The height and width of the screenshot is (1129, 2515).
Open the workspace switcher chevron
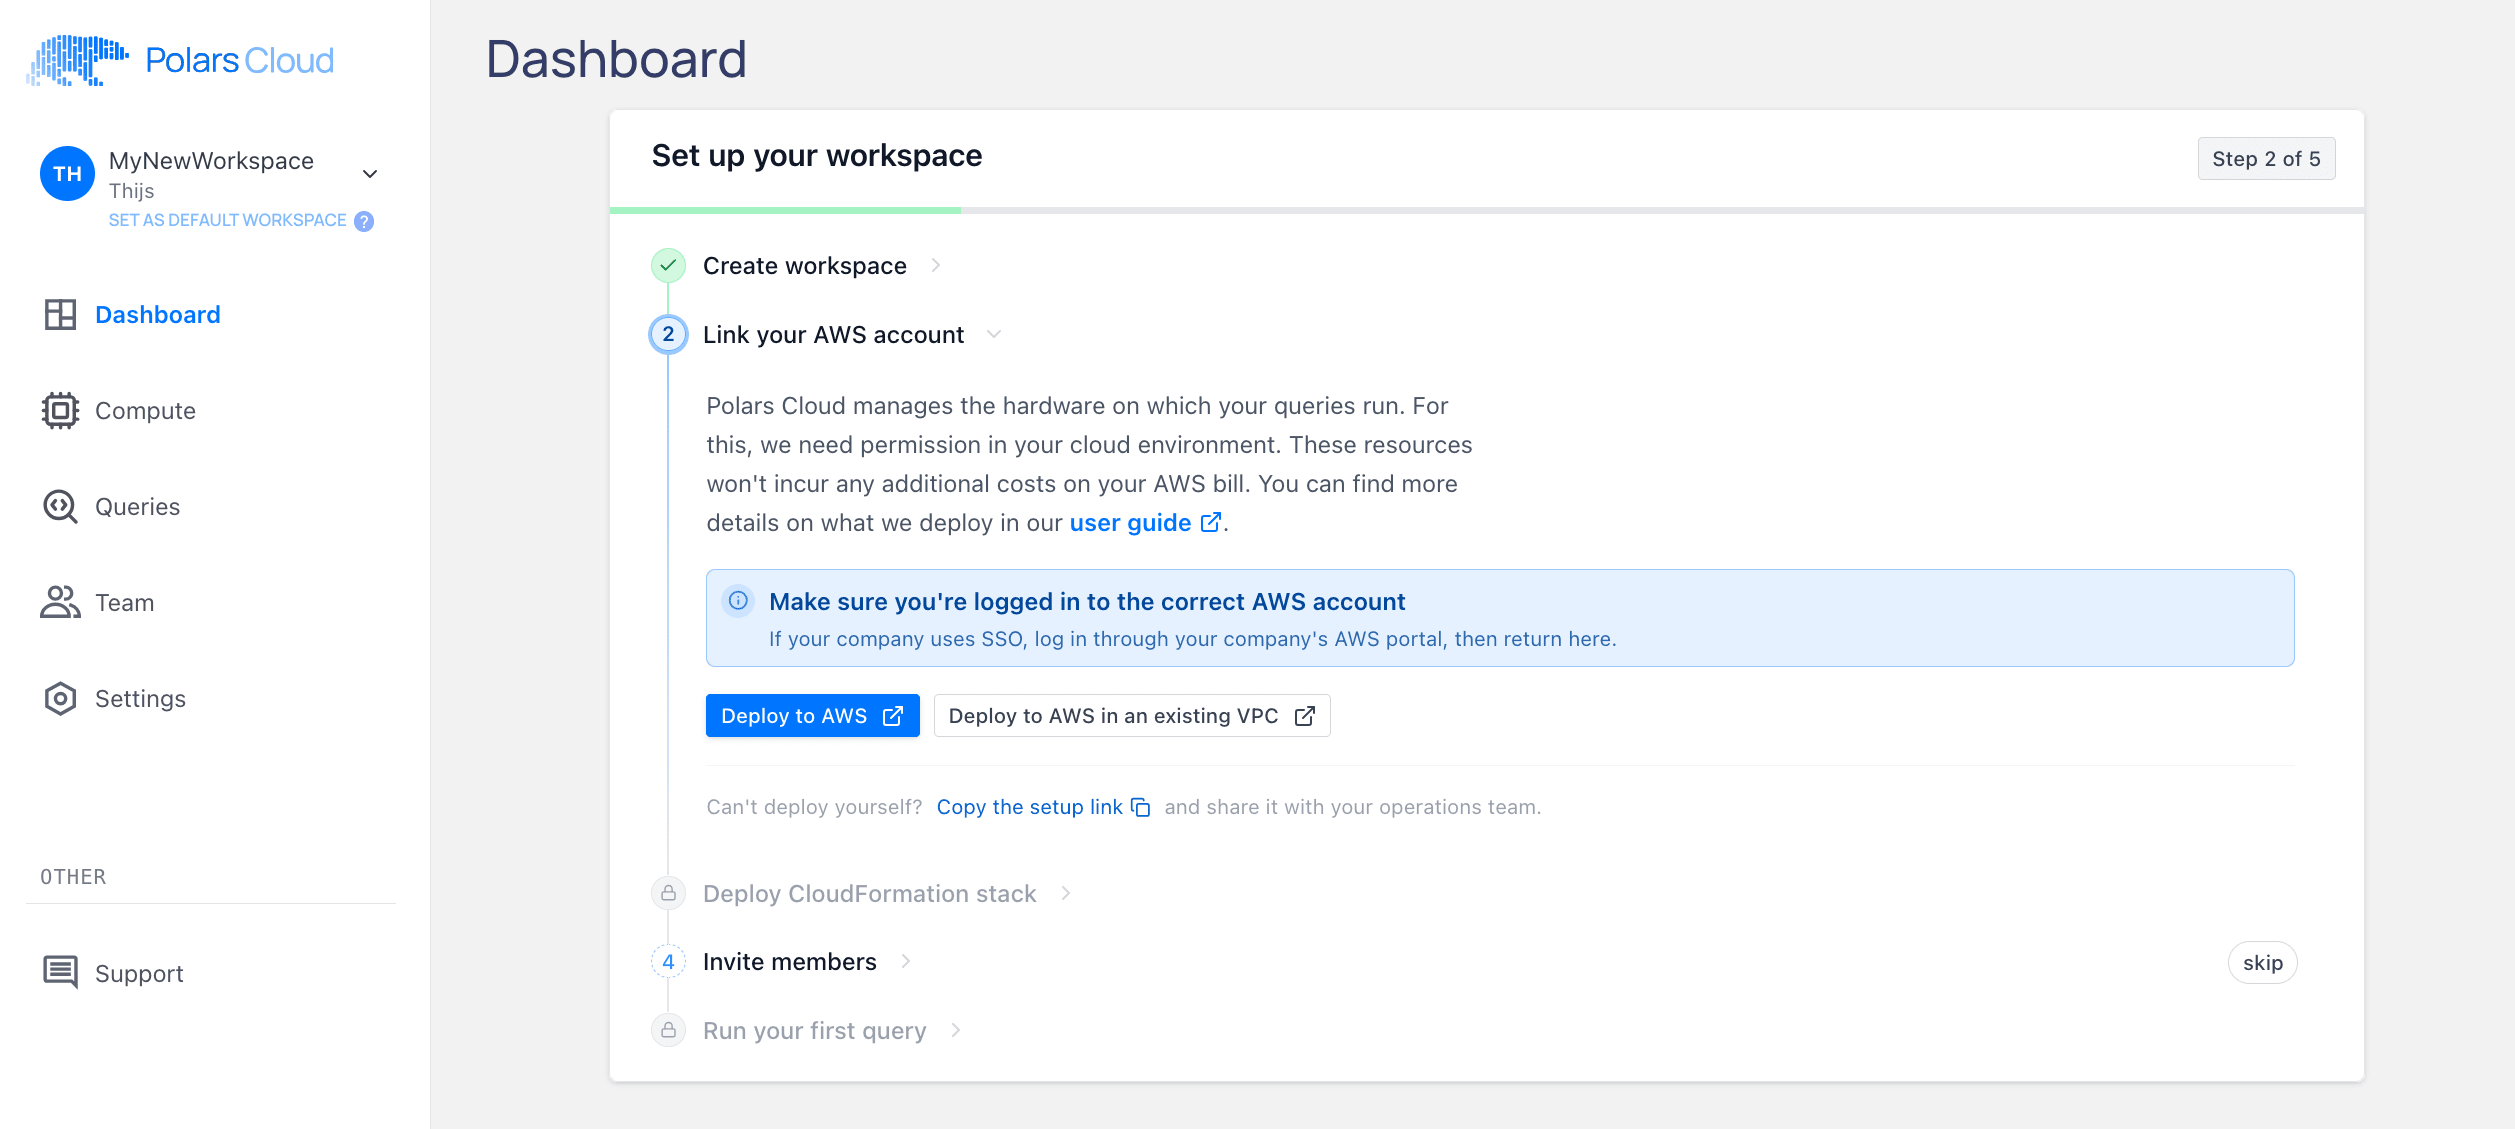point(370,174)
